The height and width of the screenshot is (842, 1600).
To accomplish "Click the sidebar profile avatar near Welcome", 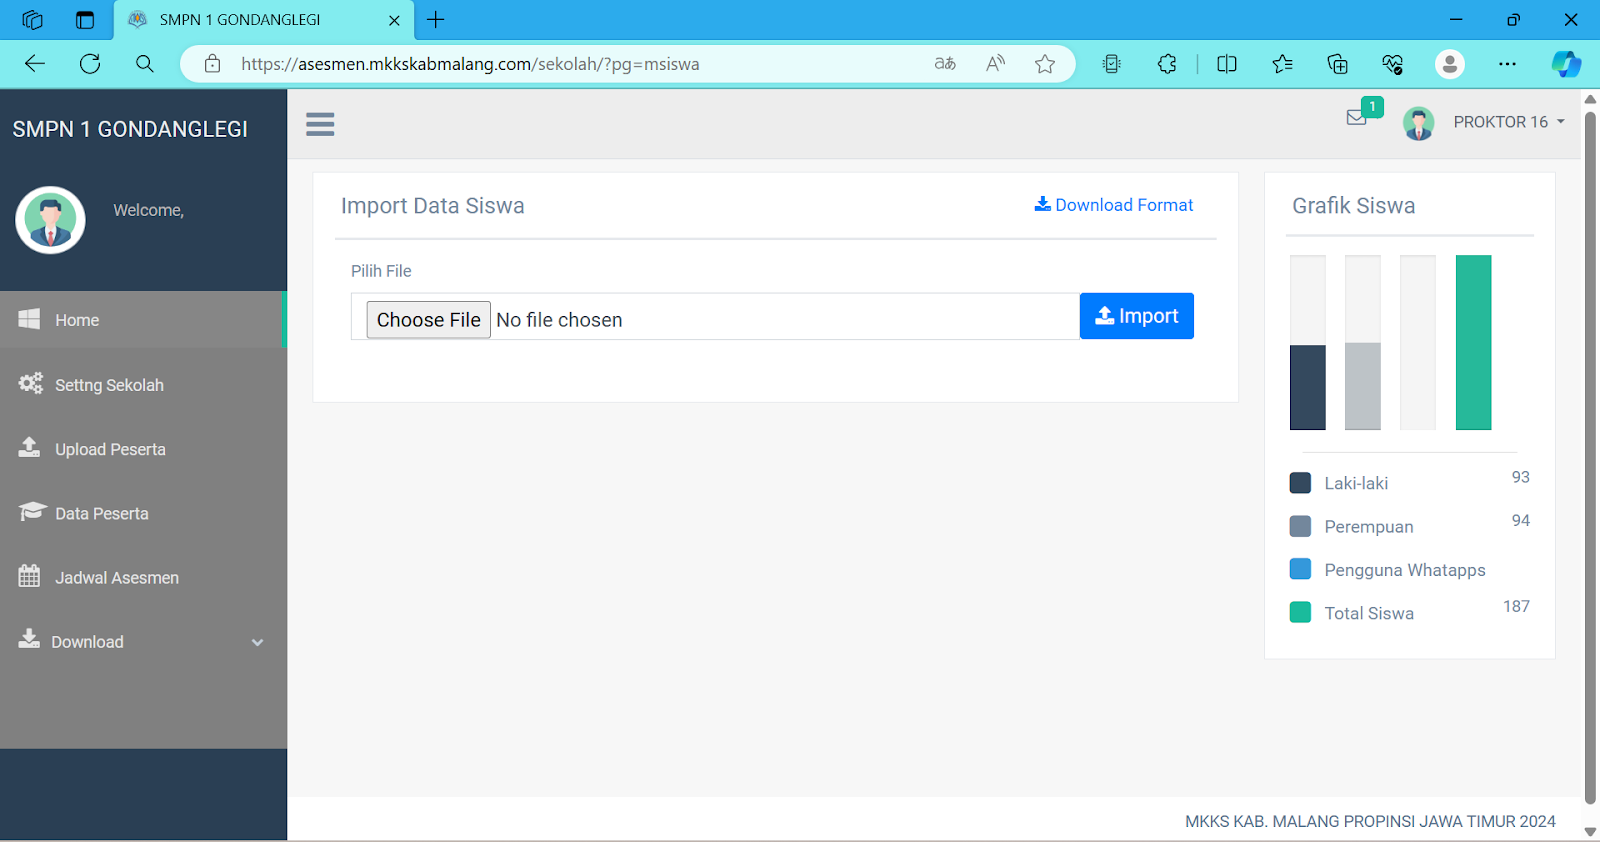I will tap(50, 220).
